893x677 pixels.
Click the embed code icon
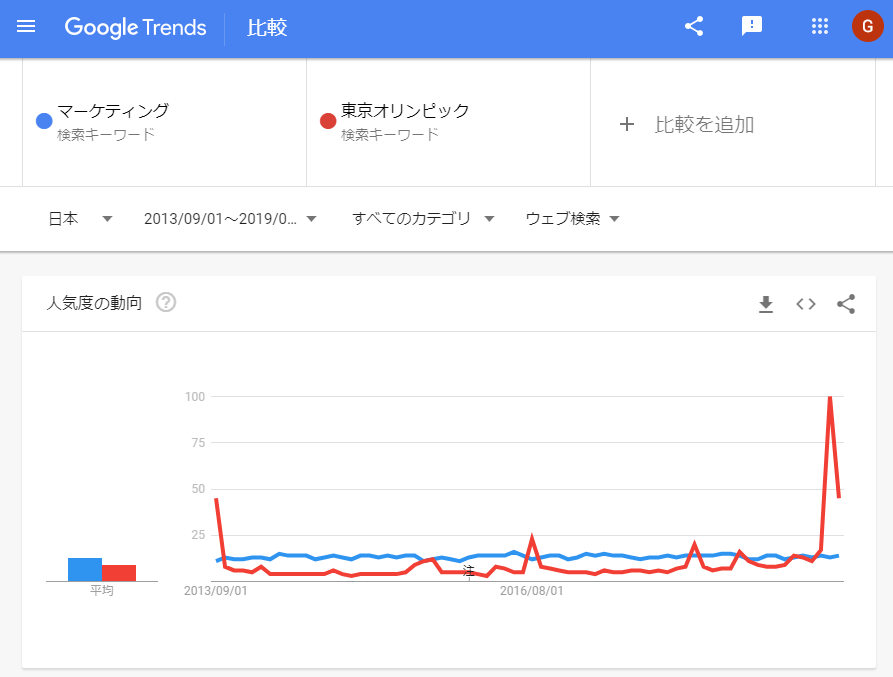pos(806,304)
